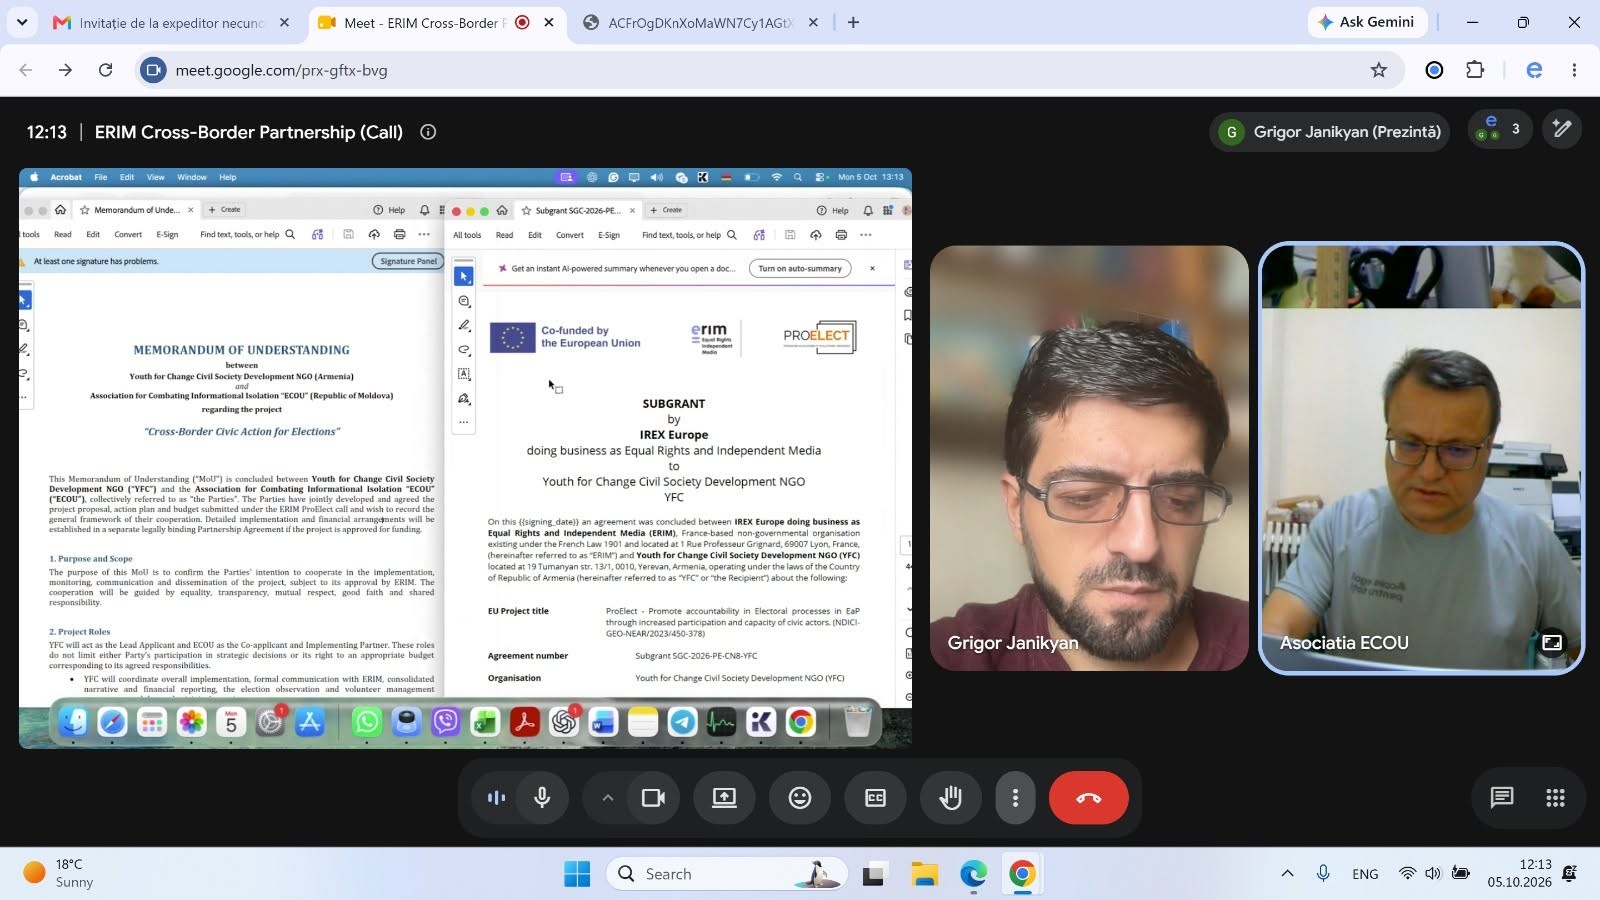Click the address bar showing meet.google.com
Image resolution: width=1600 pixels, height=900 pixels.
pyautogui.click(x=770, y=70)
